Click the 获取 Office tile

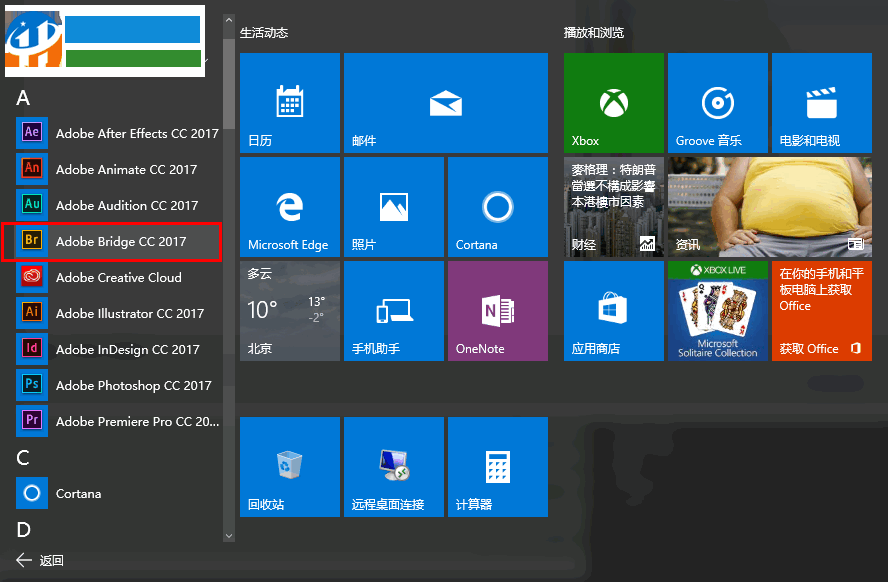pos(822,311)
